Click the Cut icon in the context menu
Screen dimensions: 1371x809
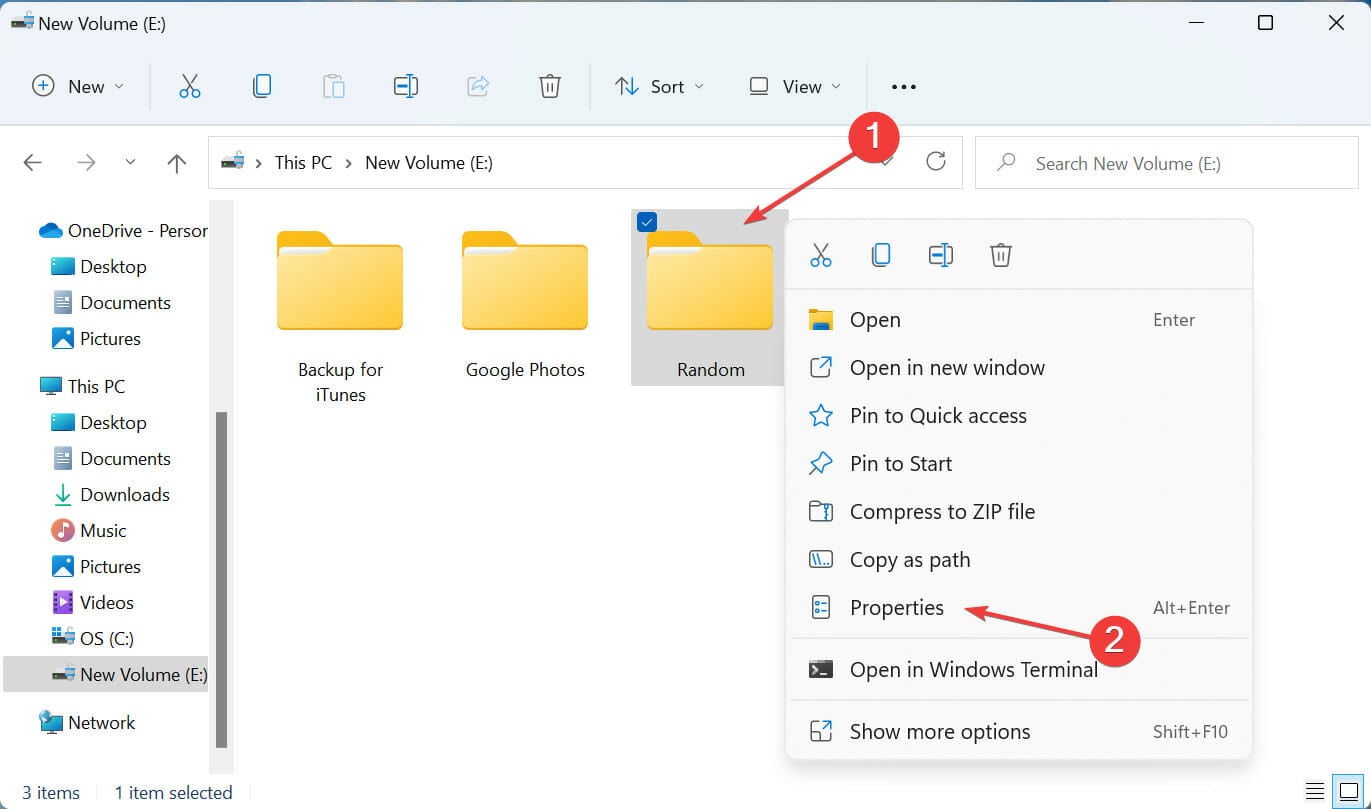tap(821, 255)
